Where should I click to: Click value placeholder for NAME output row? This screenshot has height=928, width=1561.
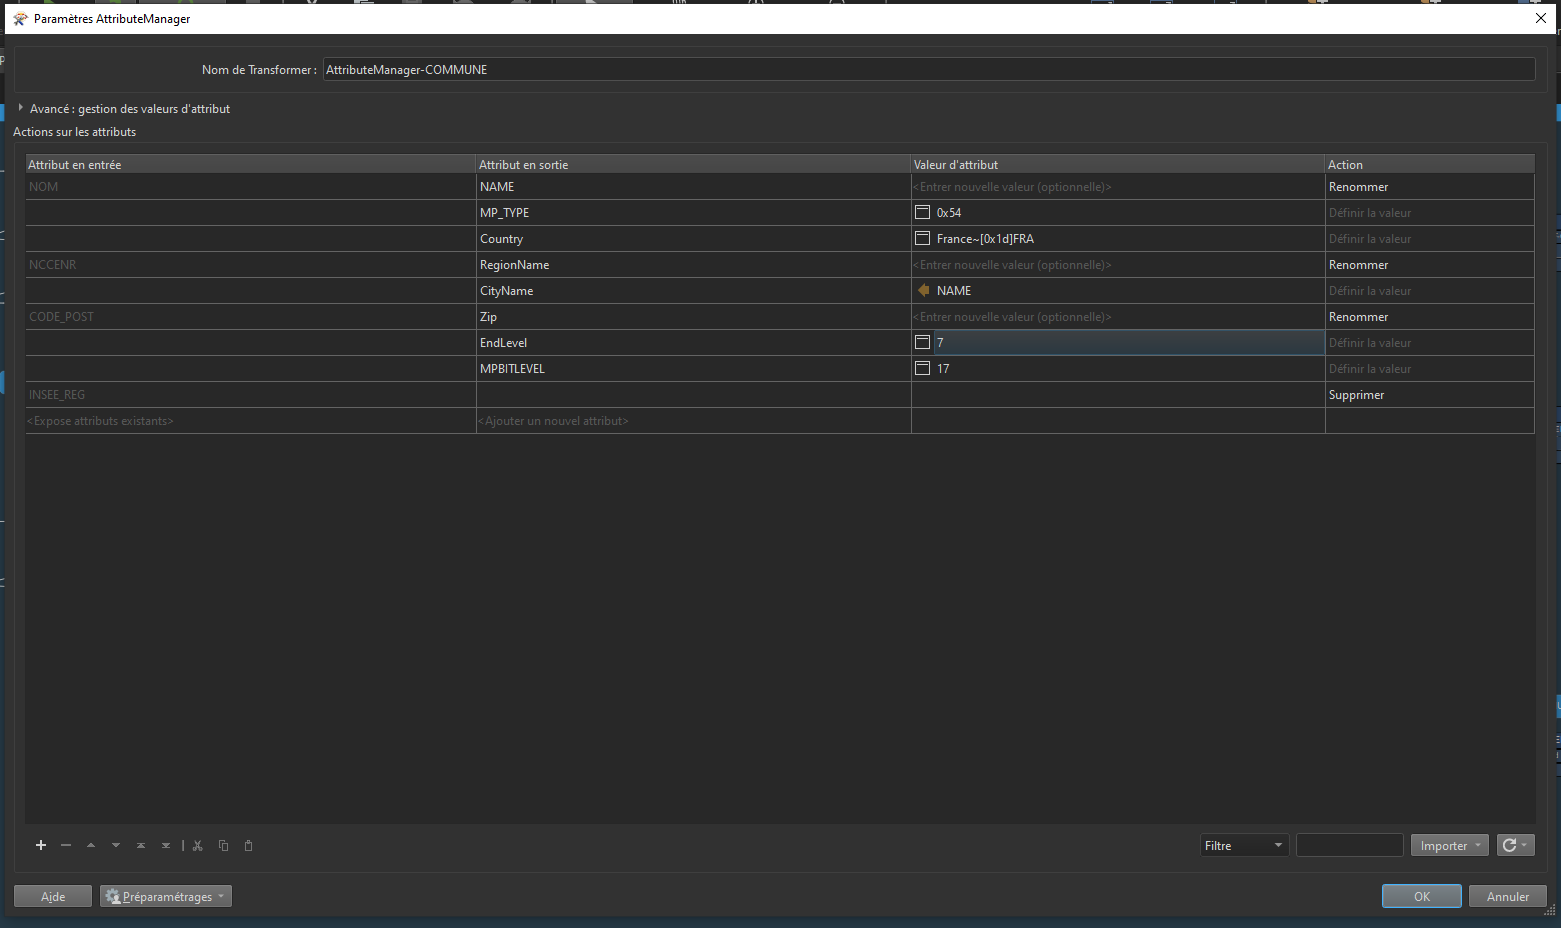[x=1118, y=187]
